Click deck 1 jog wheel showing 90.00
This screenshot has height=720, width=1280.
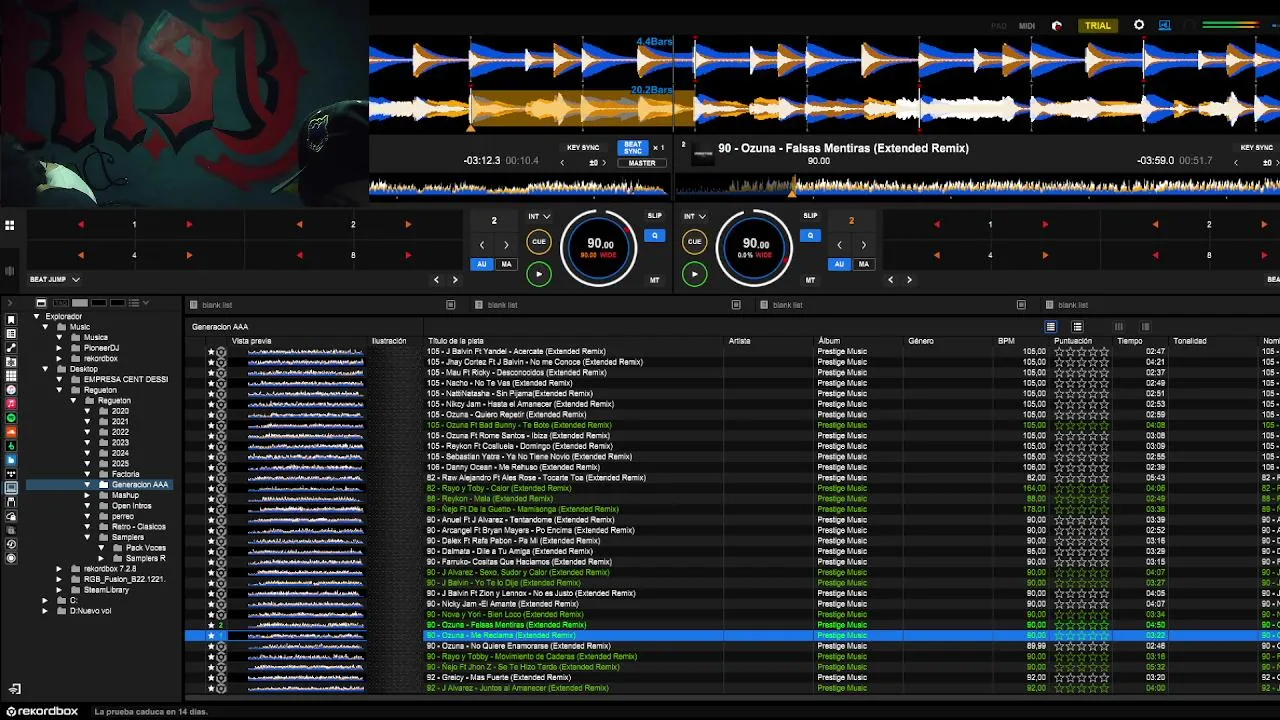click(x=599, y=246)
